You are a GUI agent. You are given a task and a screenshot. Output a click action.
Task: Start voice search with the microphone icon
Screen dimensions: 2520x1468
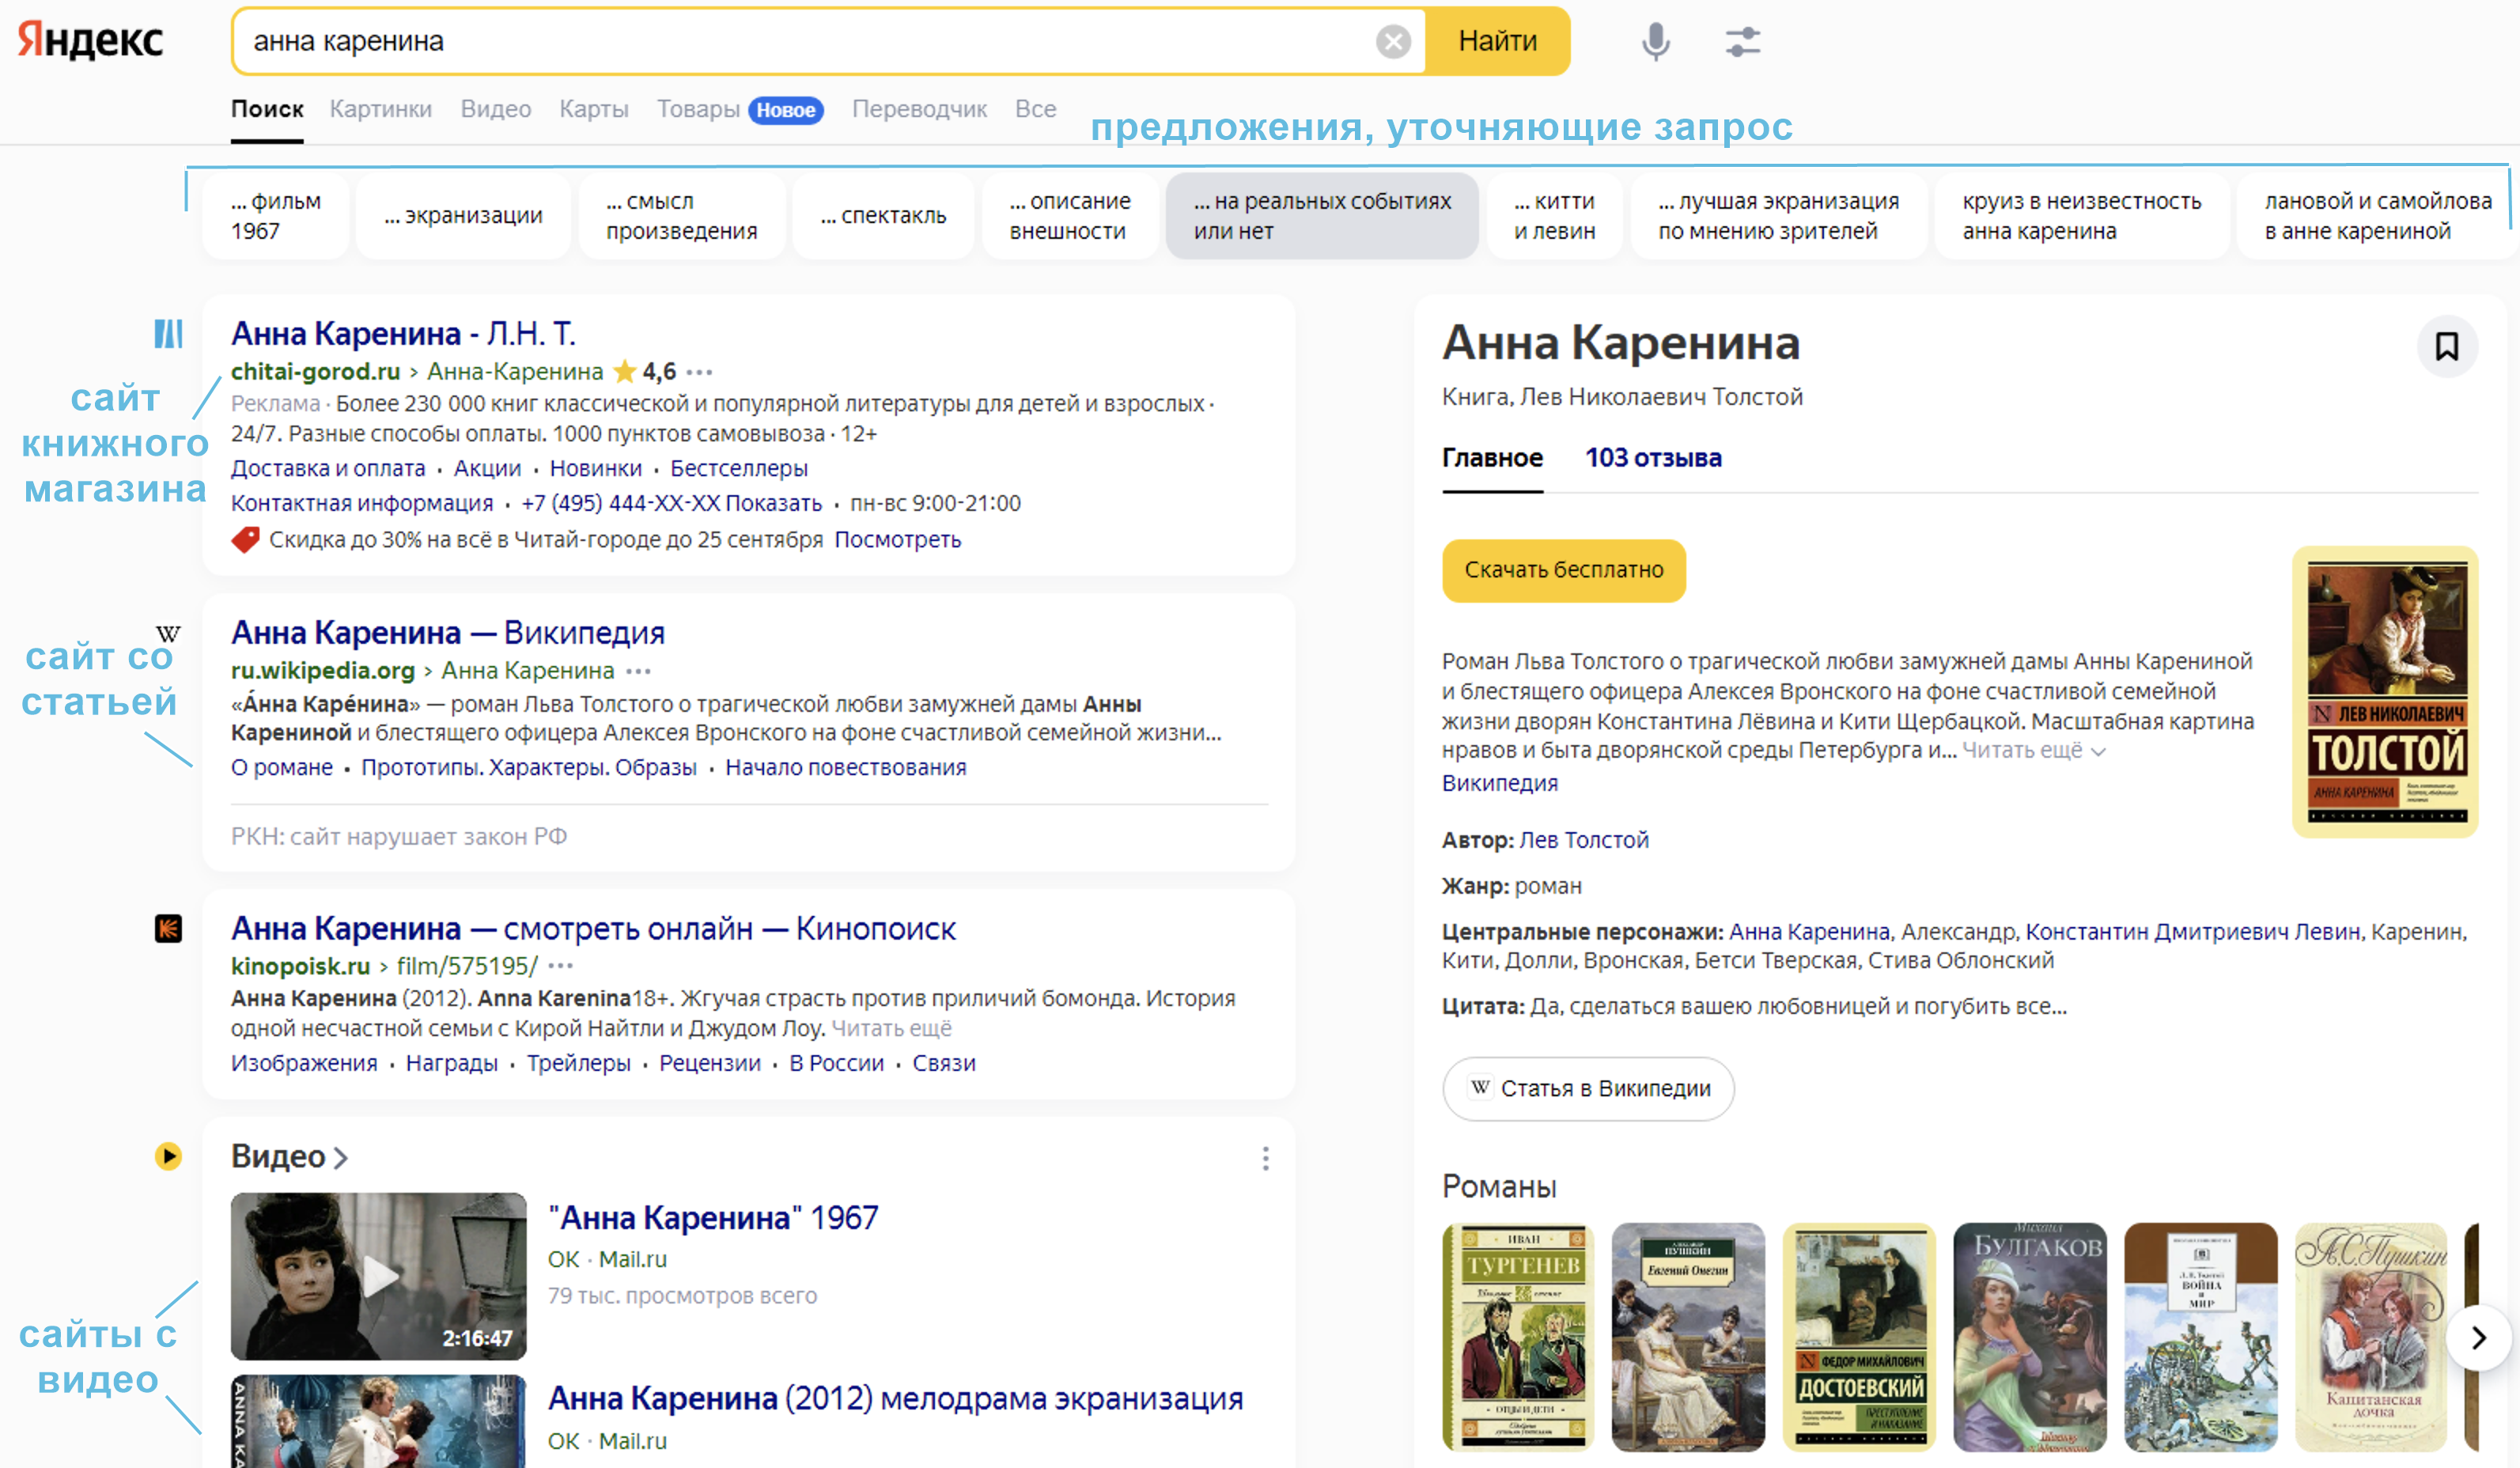tap(1656, 42)
